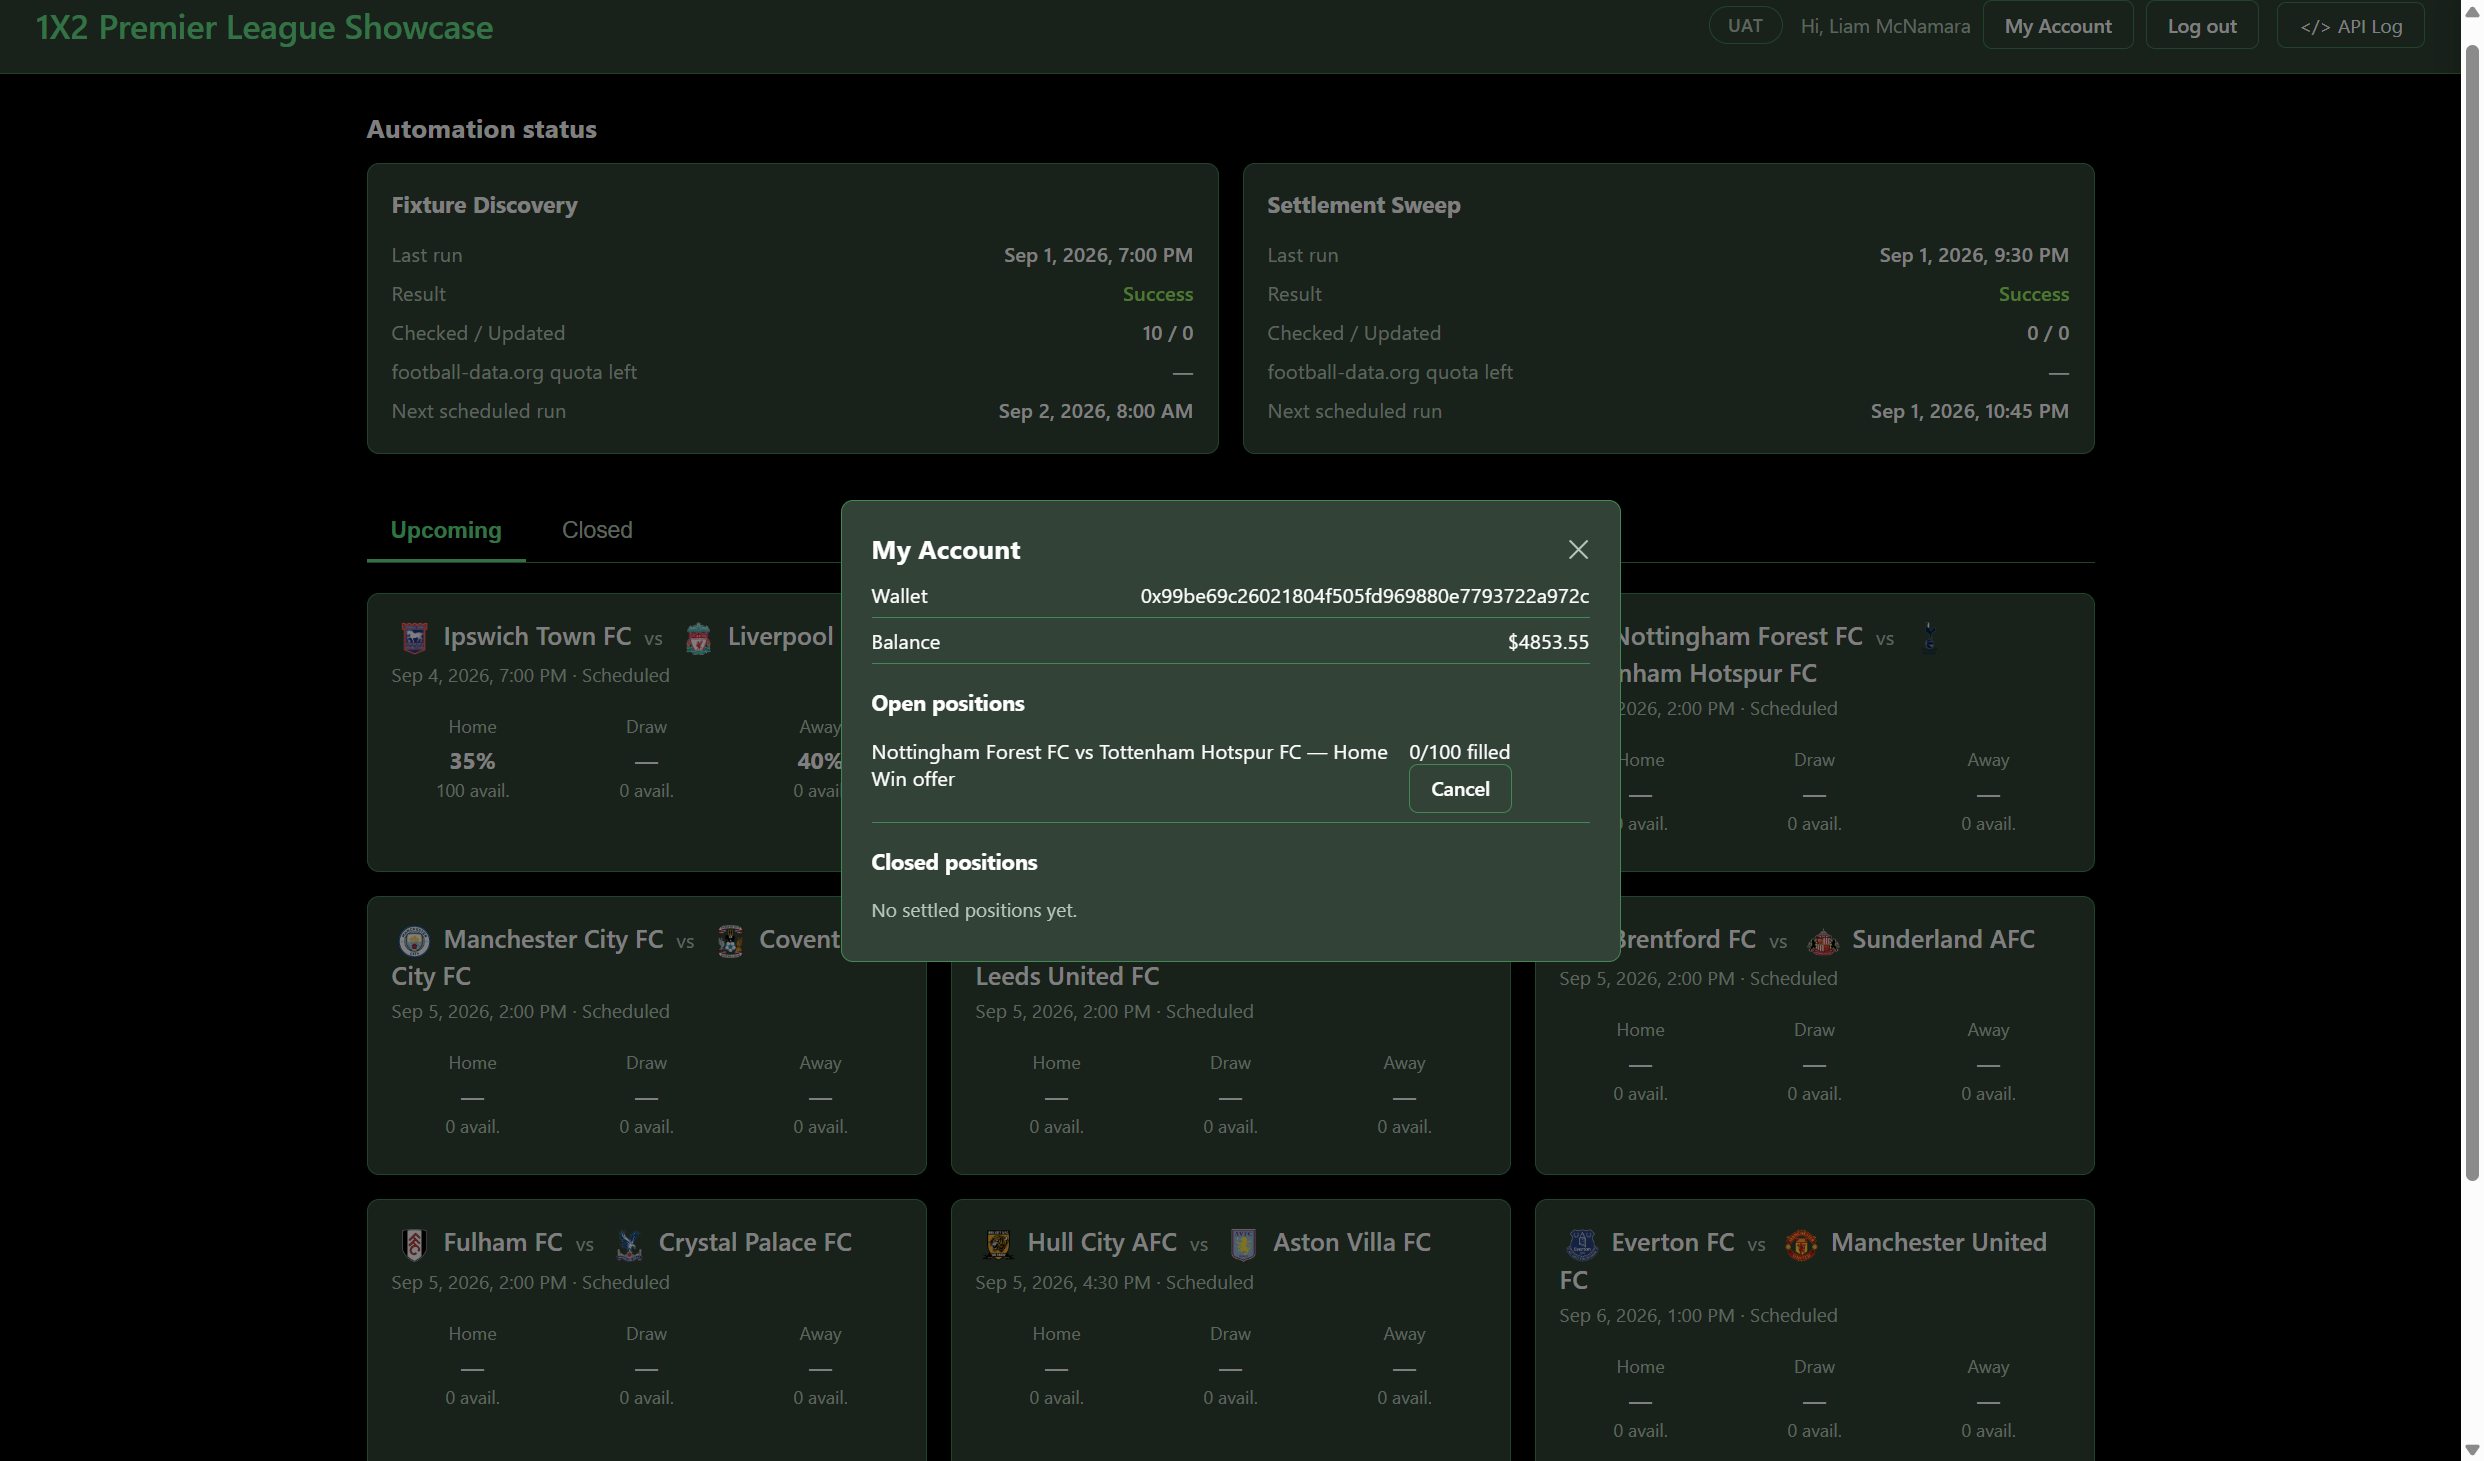Cancel the Nottingham Forest Home Win offer
Viewport: 2484px width, 1461px height.
click(1460, 789)
